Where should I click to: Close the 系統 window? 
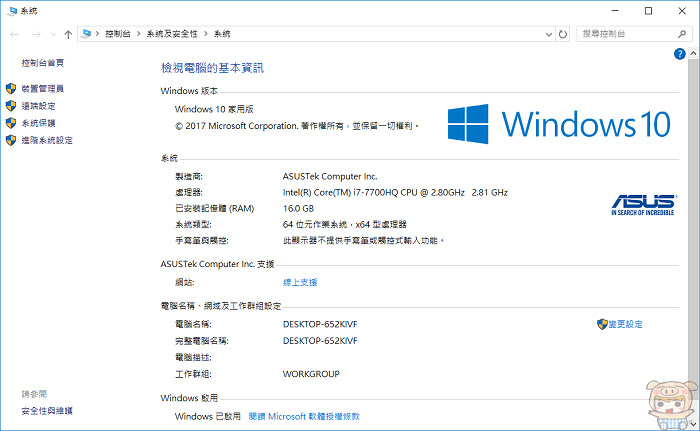pos(682,11)
